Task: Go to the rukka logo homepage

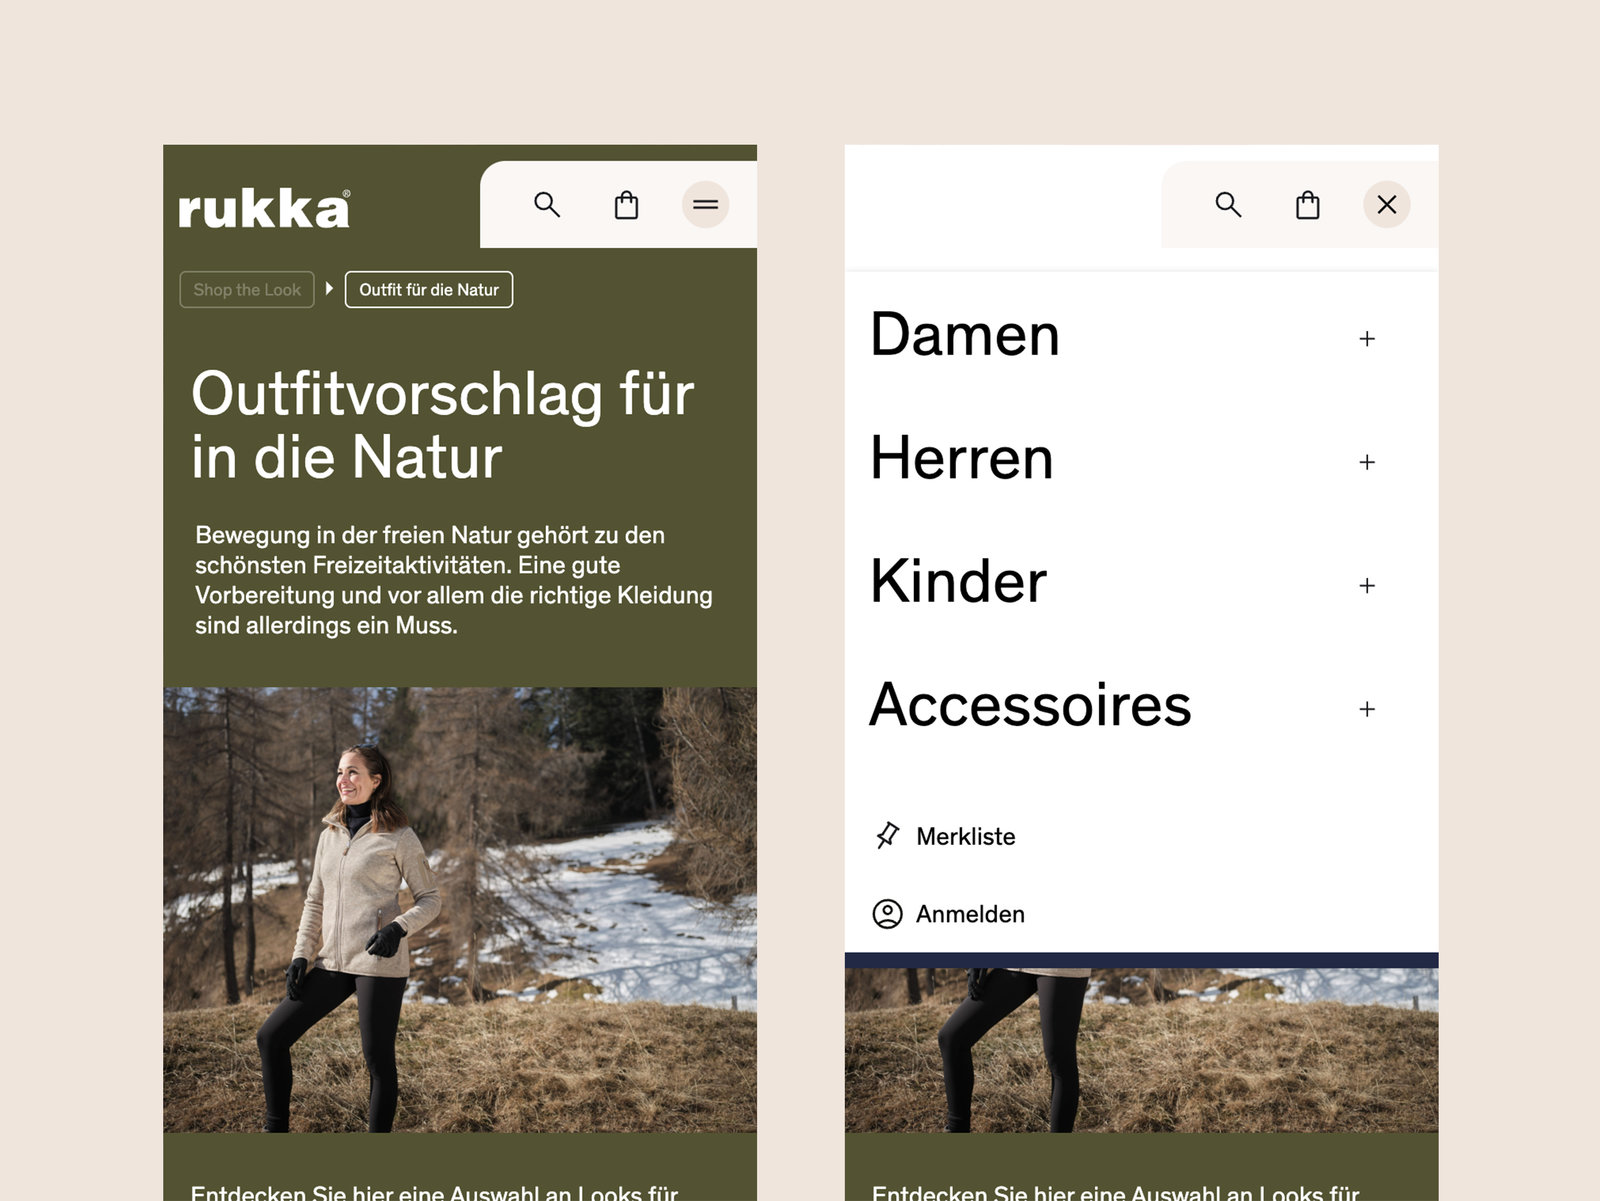Action: [264, 209]
